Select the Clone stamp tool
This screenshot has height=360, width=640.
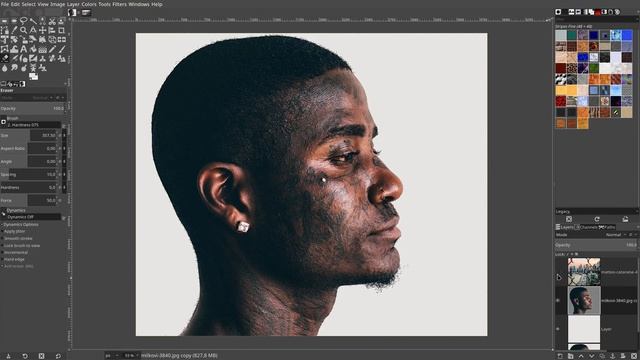(x=42, y=58)
